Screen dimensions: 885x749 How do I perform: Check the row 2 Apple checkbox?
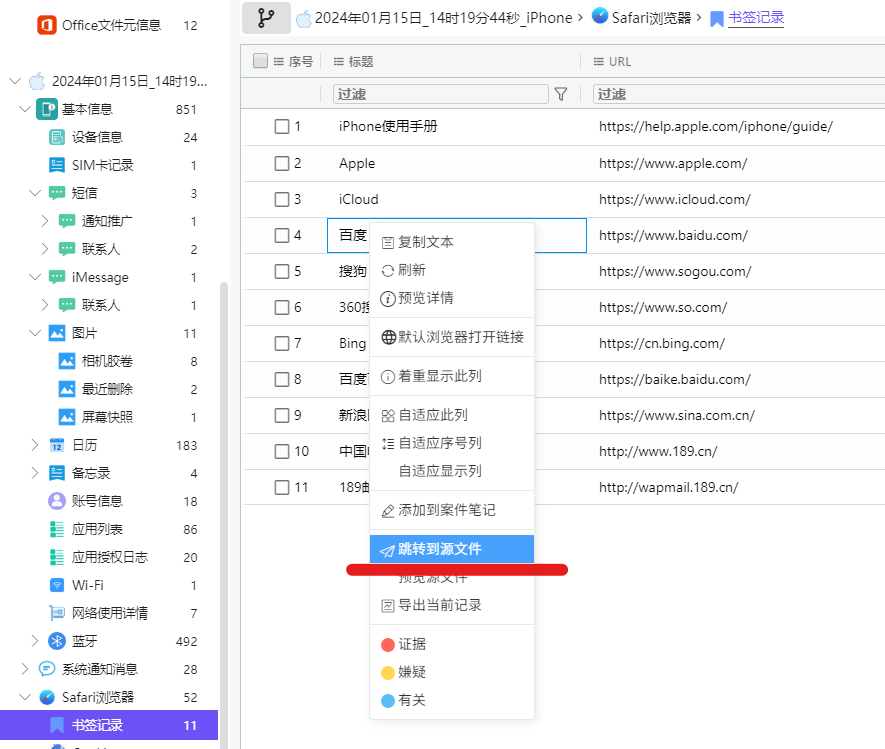point(282,164)
